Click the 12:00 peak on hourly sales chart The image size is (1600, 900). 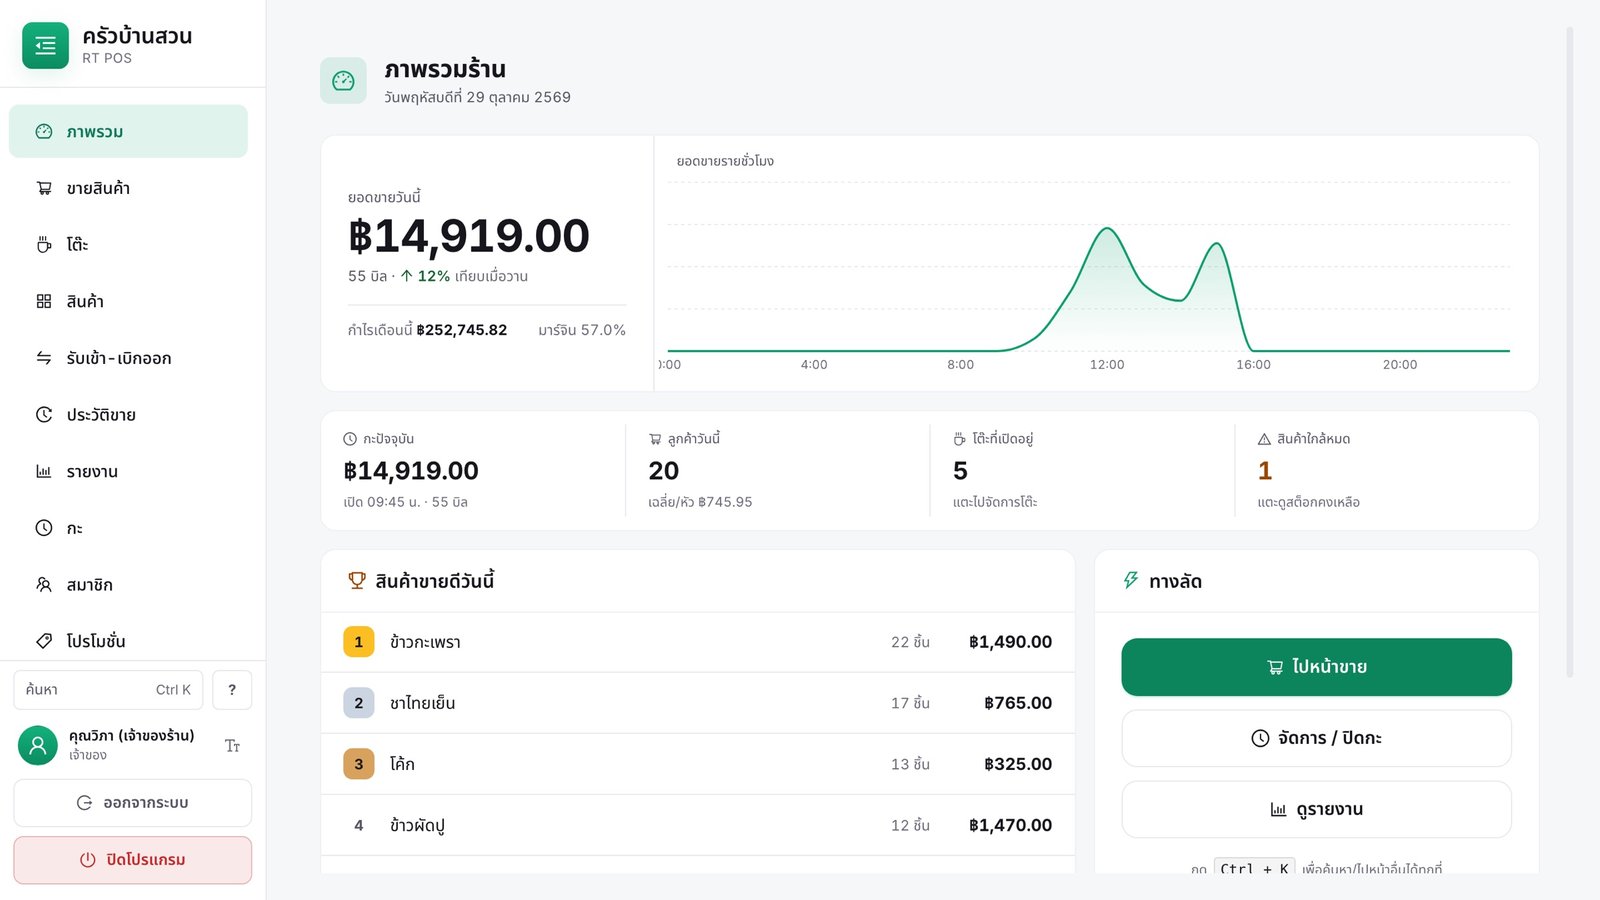(x=1107, y=229)
